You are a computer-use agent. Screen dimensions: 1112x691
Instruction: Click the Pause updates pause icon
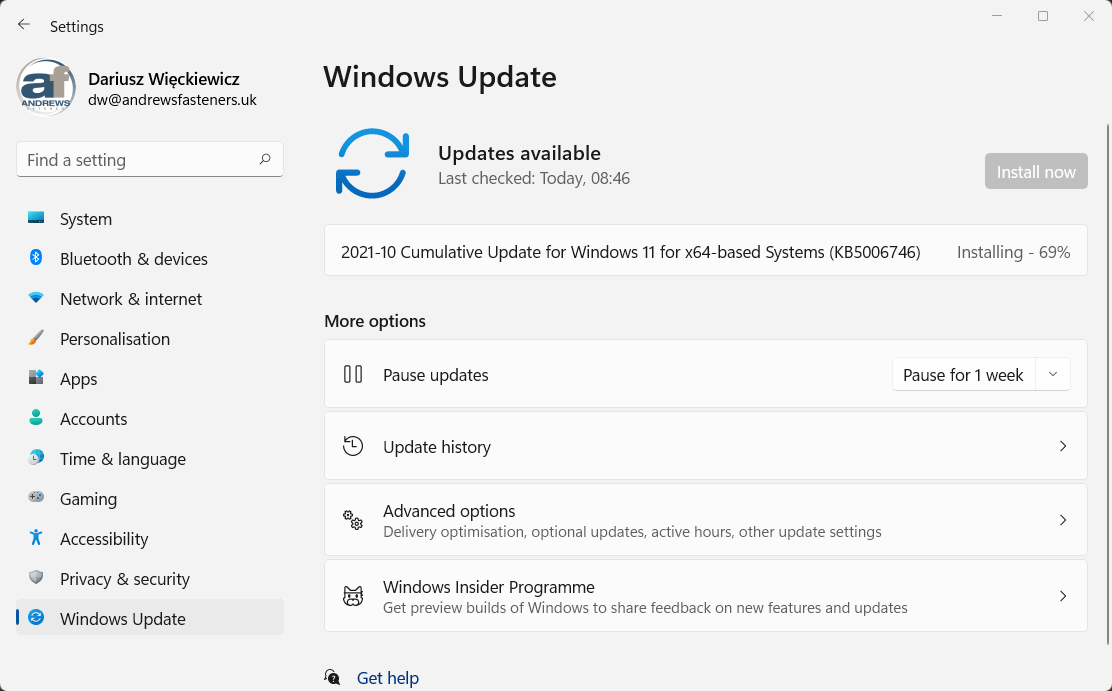(352, 374)
